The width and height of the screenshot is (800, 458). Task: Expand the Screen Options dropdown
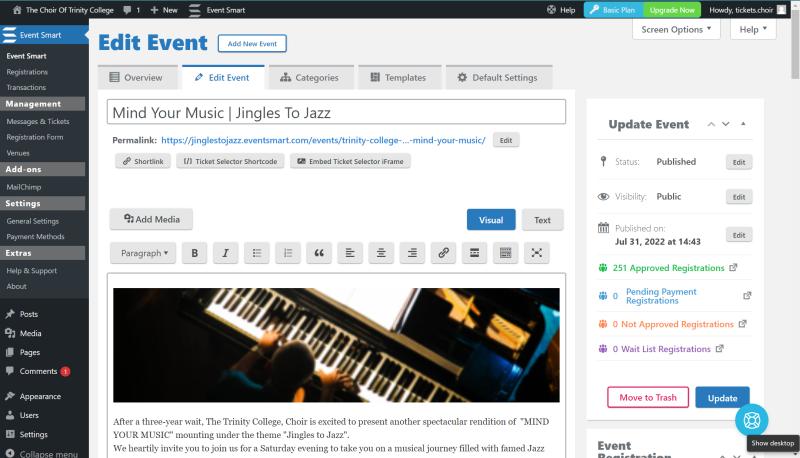[x=676, y=29]
